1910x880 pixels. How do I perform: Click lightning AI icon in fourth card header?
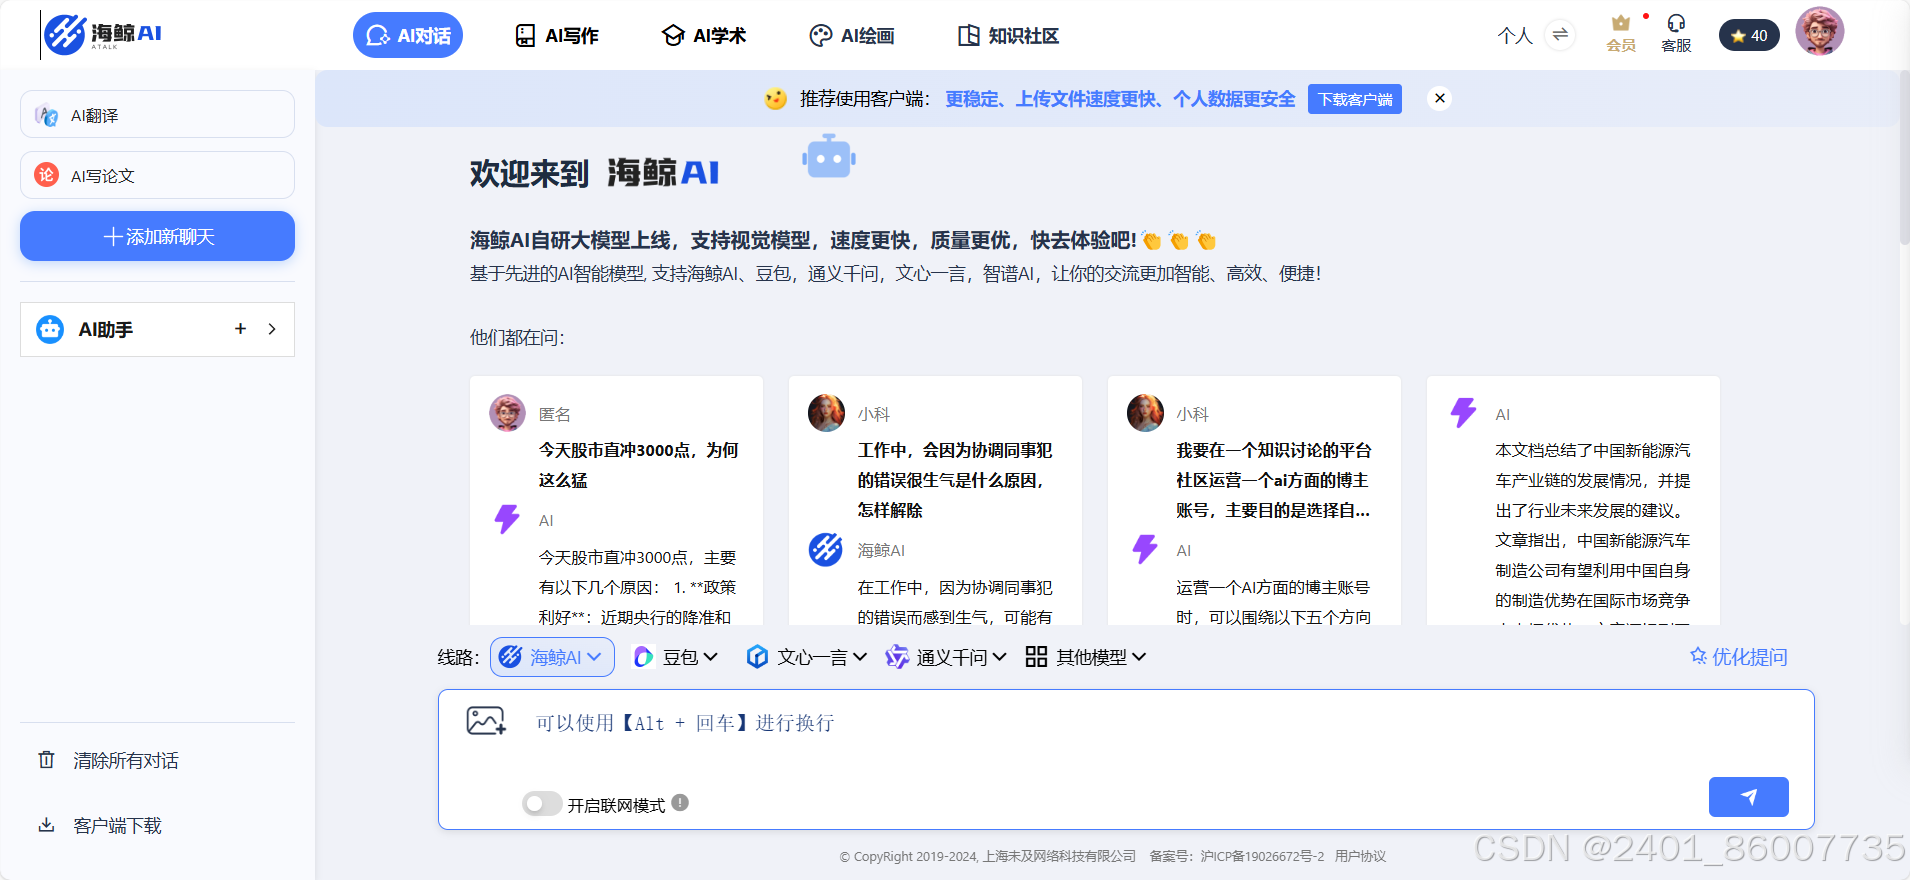(x=1464, y=412)
